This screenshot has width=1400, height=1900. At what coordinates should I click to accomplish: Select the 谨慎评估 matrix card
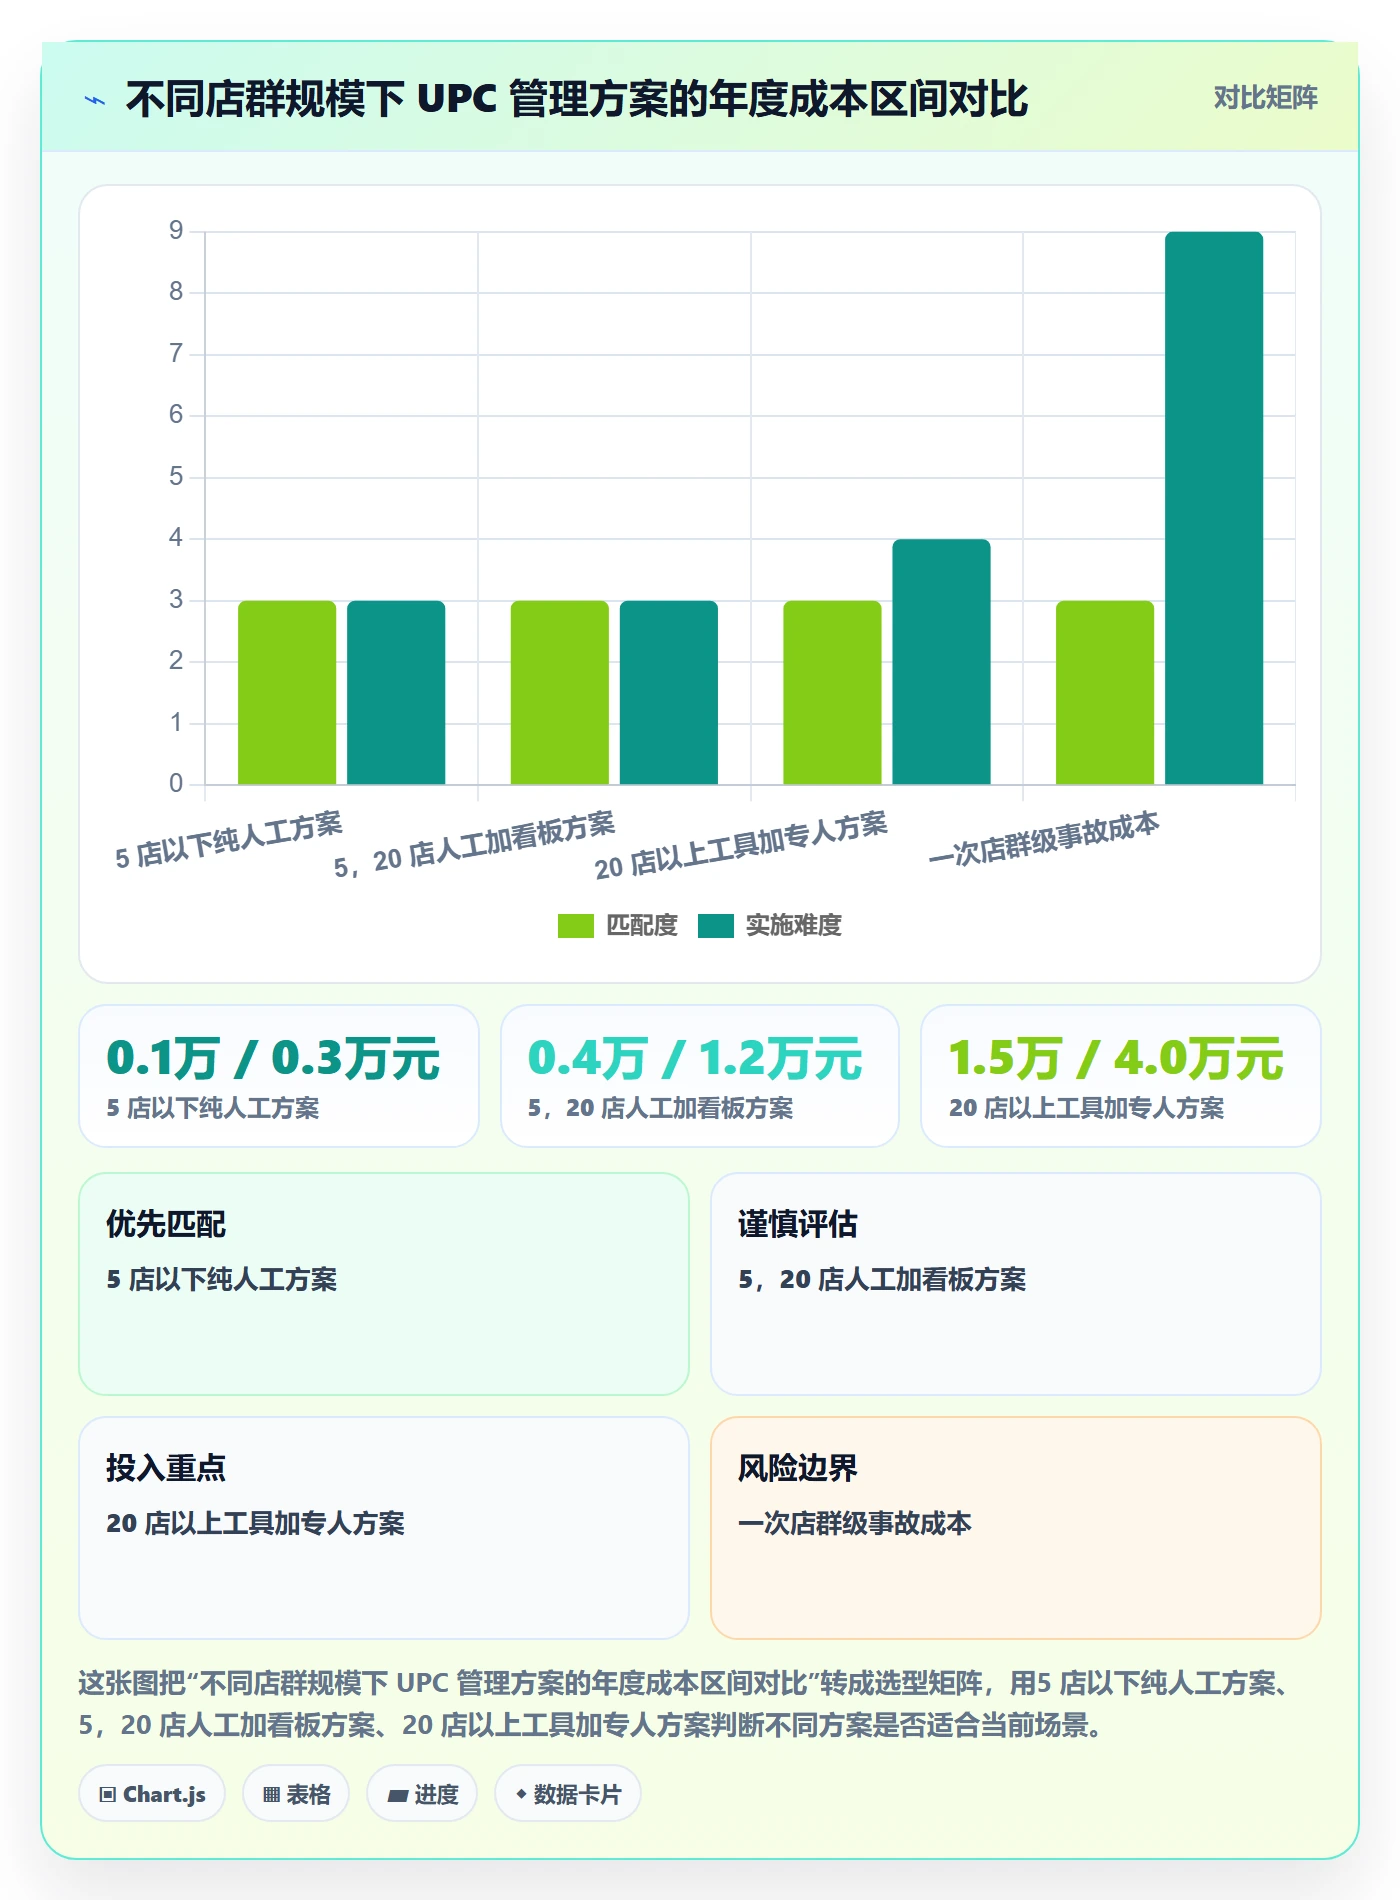(1016, 1284)
